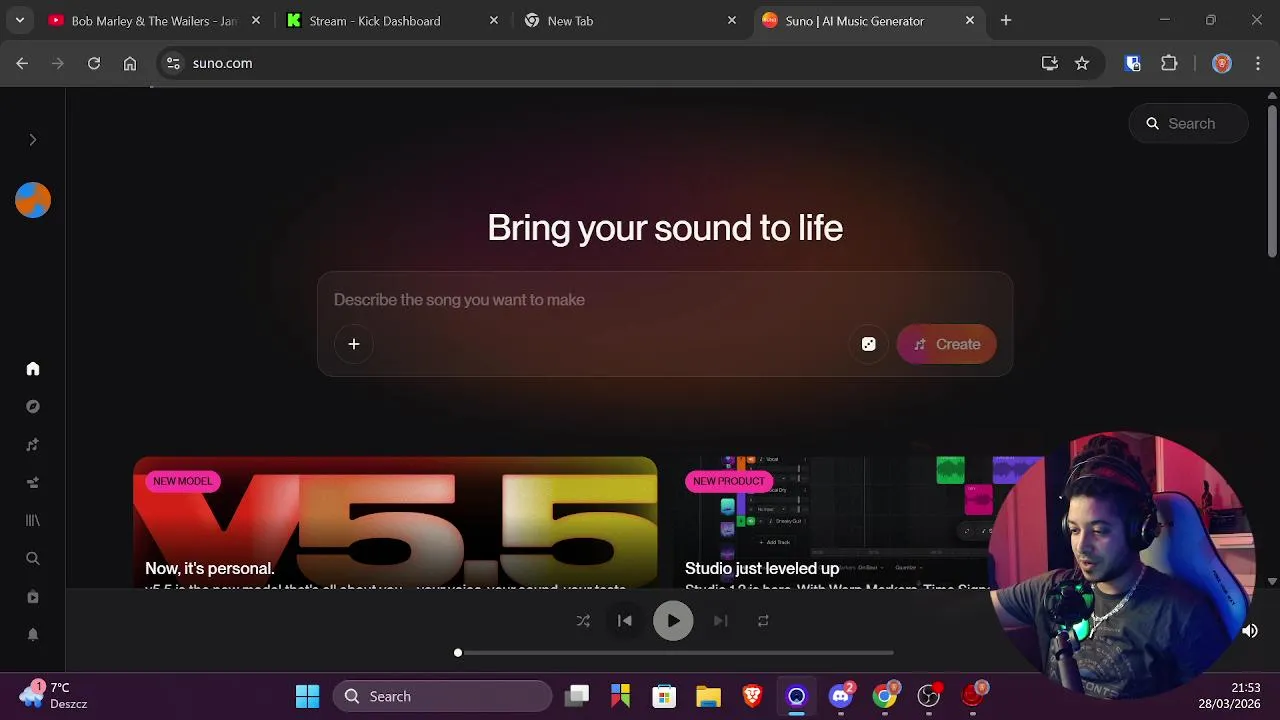Select the Suno AI Music Generator tab

[869, 20]
